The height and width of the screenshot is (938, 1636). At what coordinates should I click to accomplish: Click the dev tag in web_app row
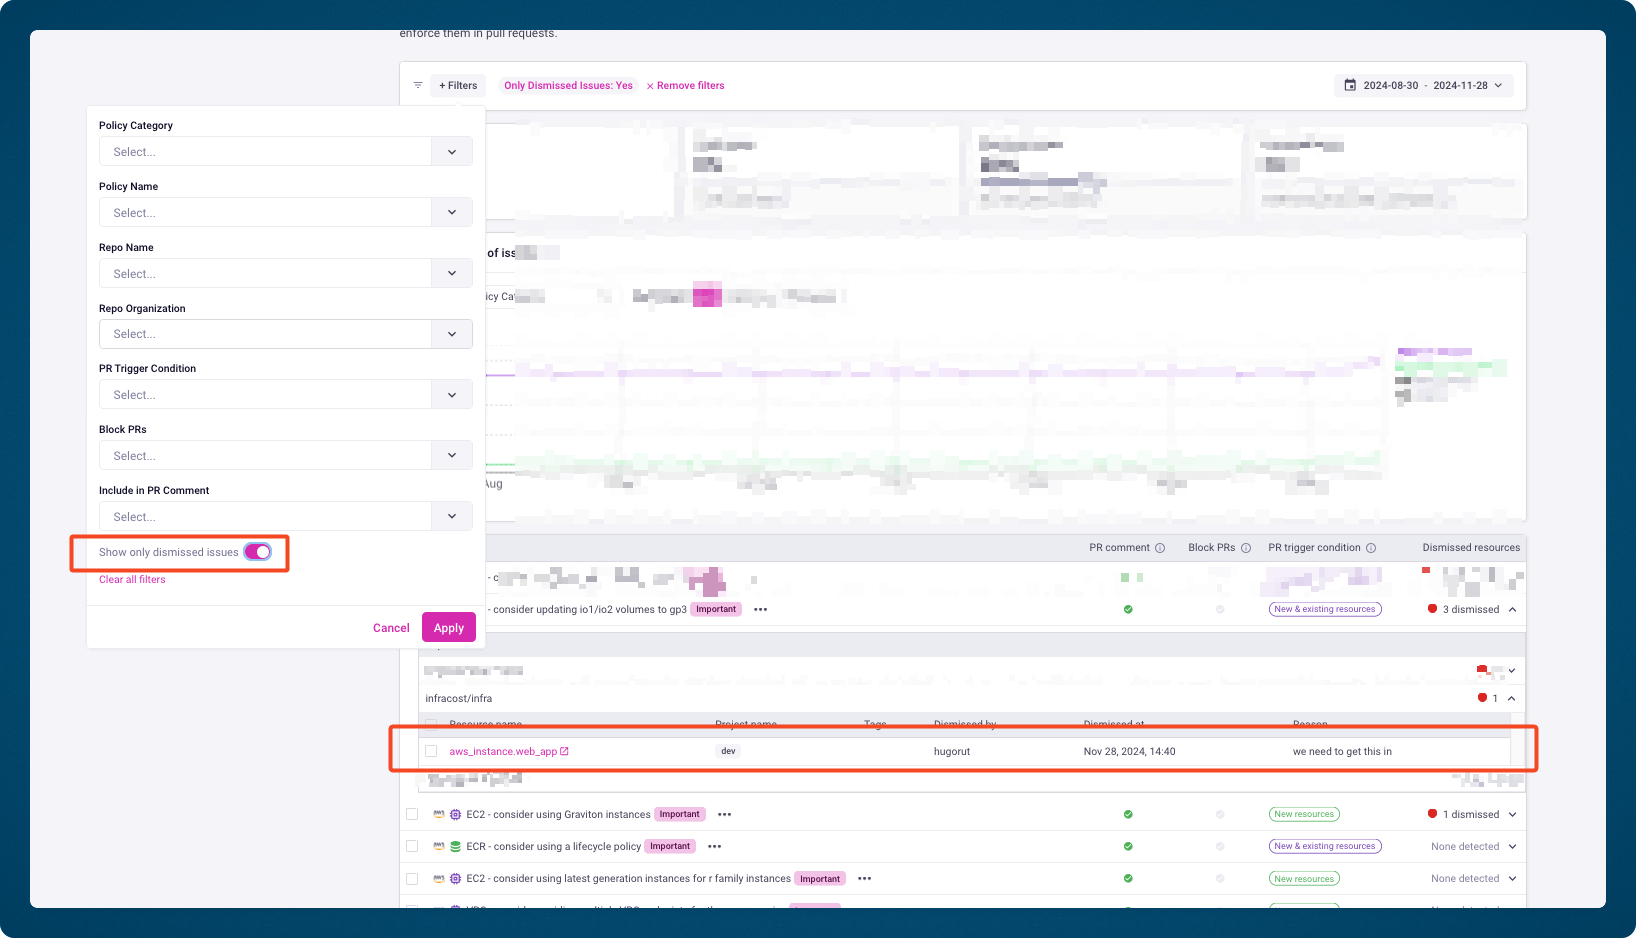pyautogui.click(x=728, y=751)
